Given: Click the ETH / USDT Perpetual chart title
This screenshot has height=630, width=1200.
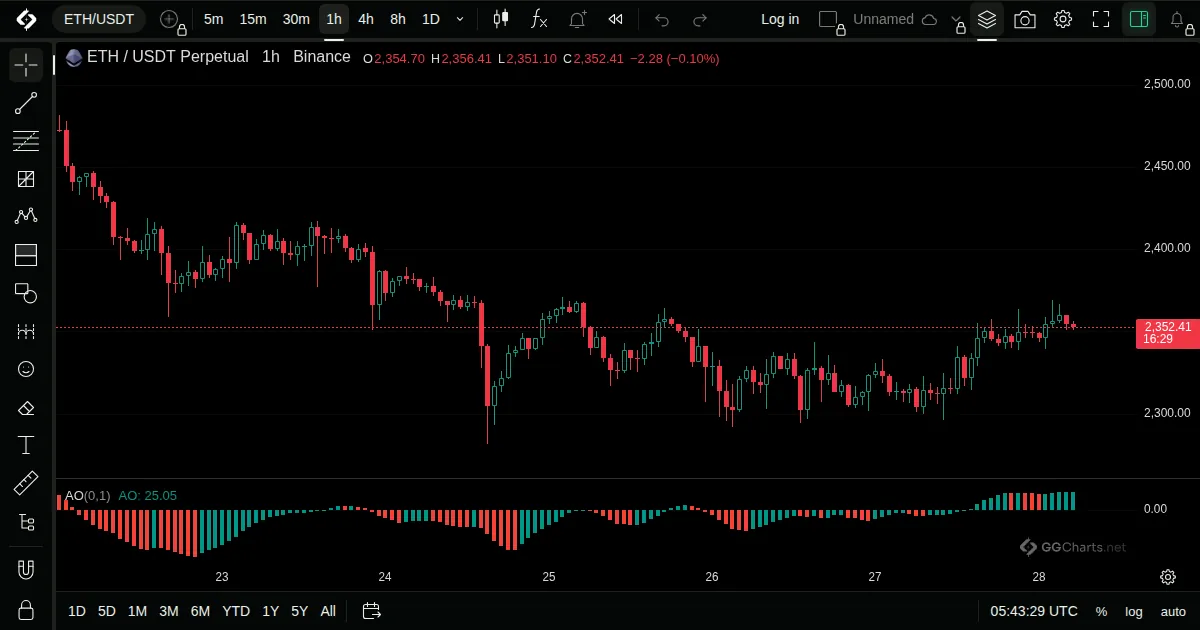Looking at the screenshot, I should (167, 57).
